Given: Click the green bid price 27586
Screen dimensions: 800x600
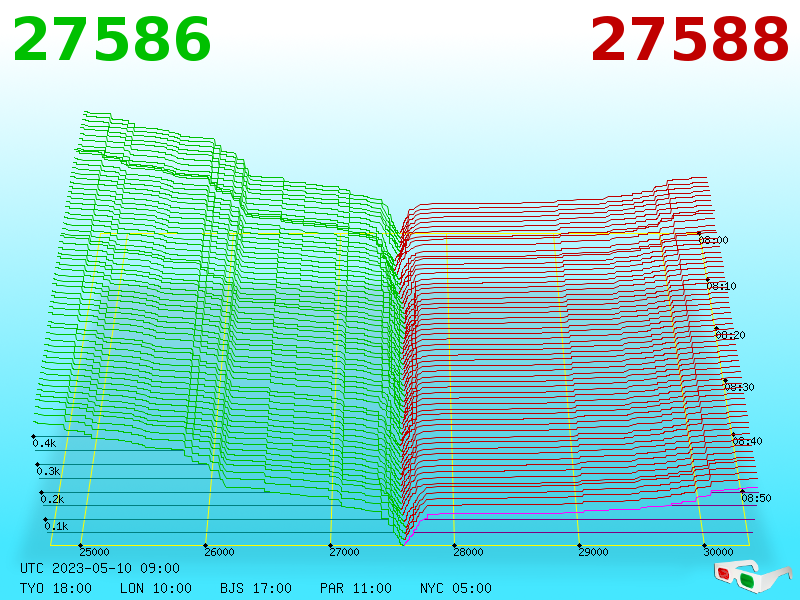Looking at the screenshot, I should 111,40.
